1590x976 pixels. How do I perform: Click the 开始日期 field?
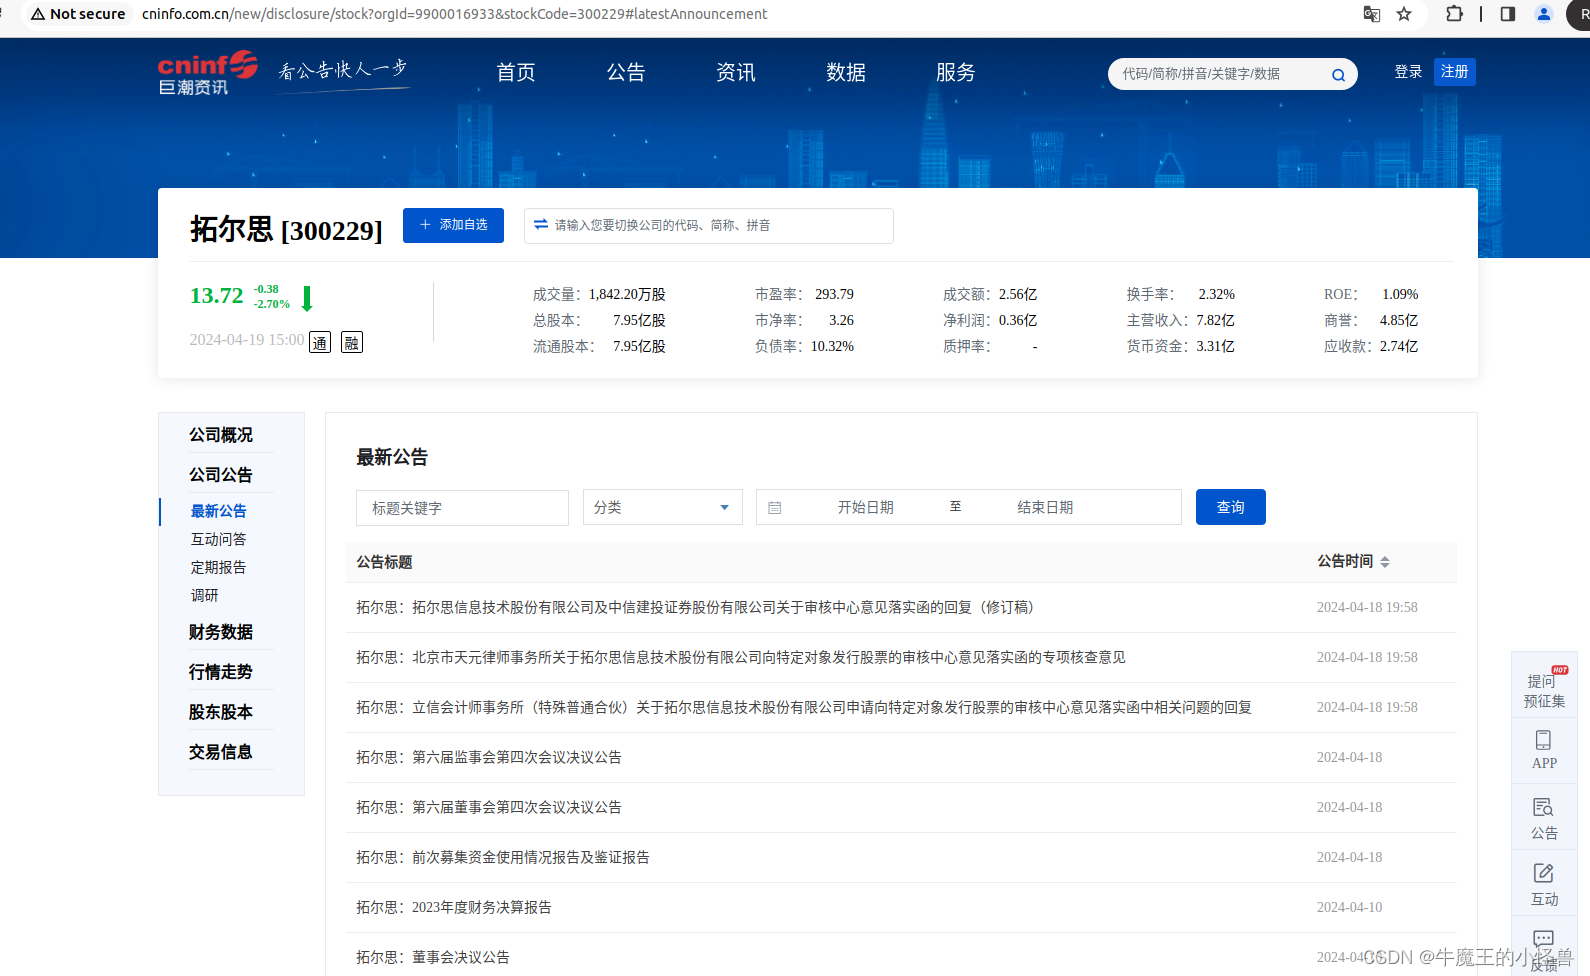point(866,508)
